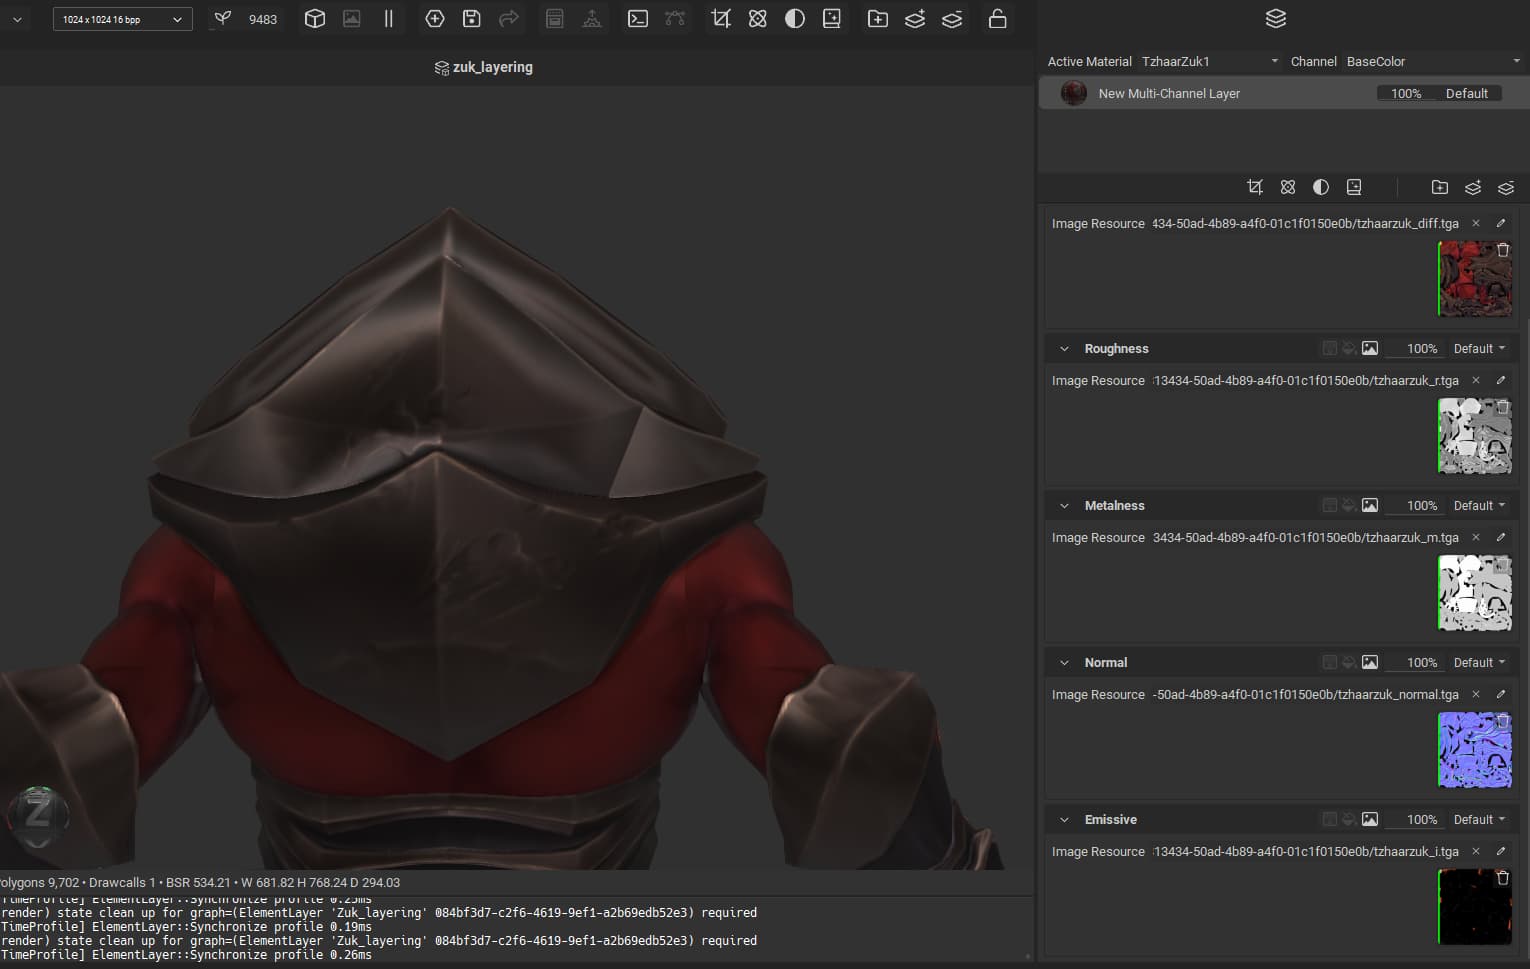Click the trash icon on the emissive texture thumbnail
This screenshot has width=1530, height=969.
1503,878
